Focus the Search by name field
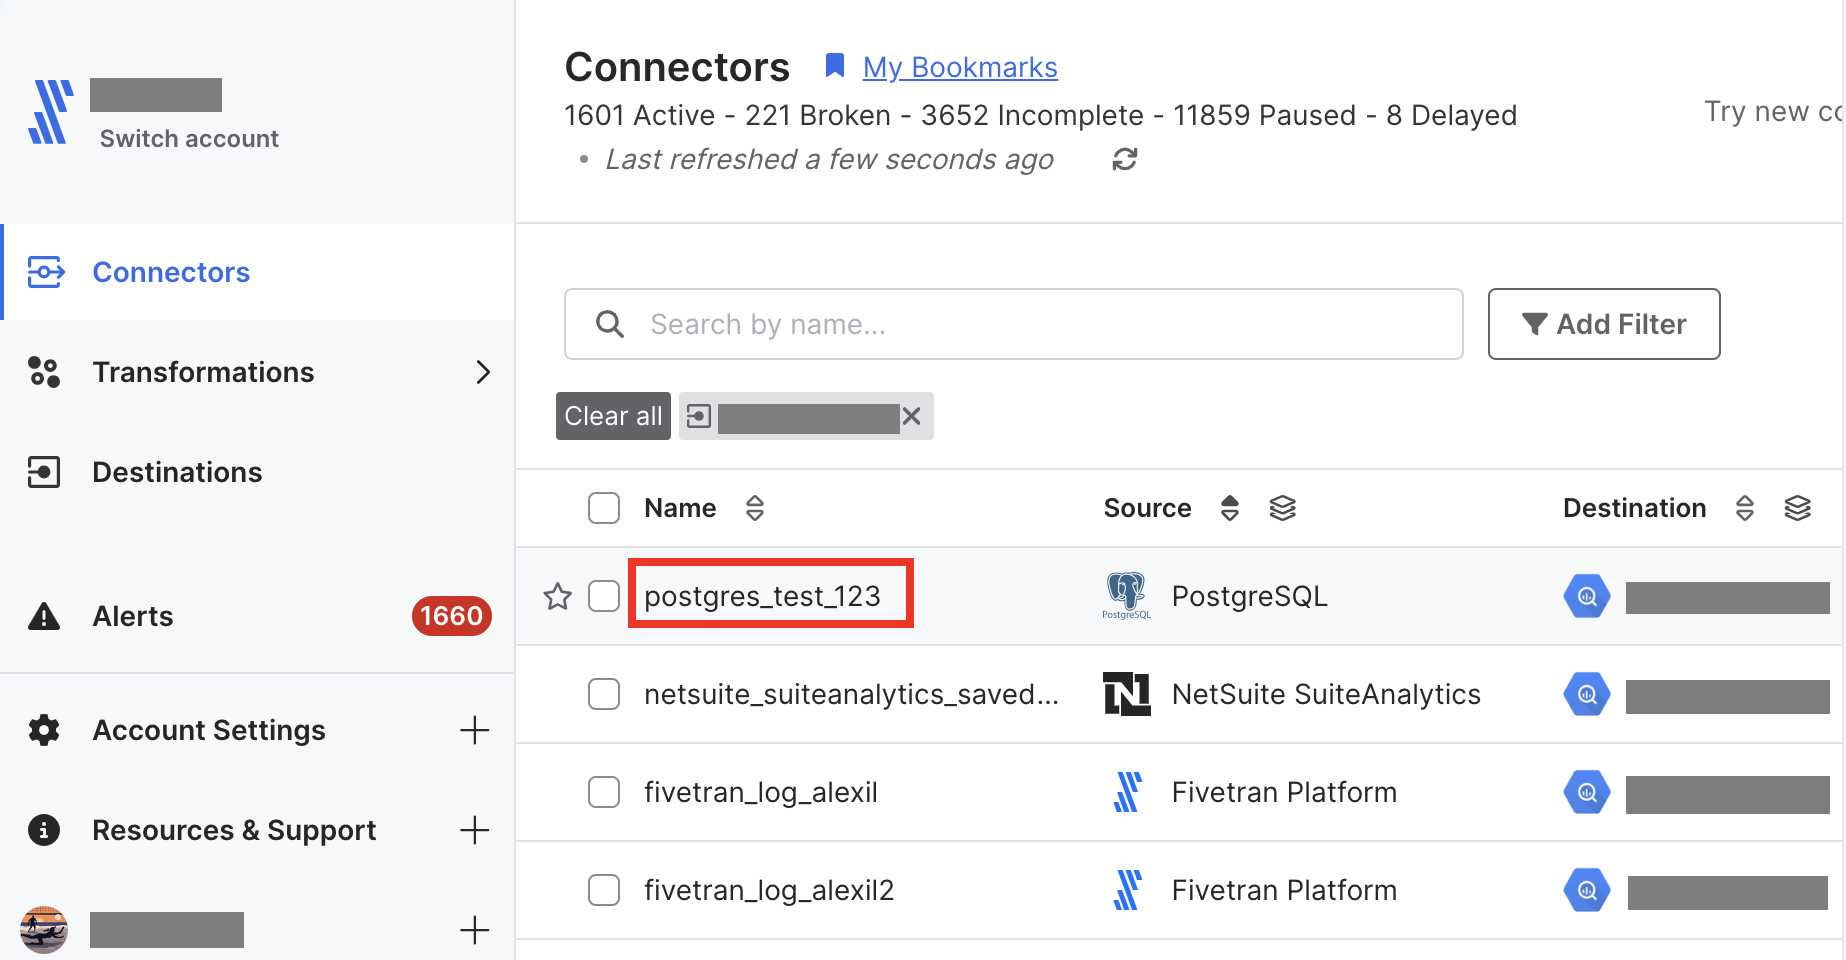 [x=1014, y=324]
